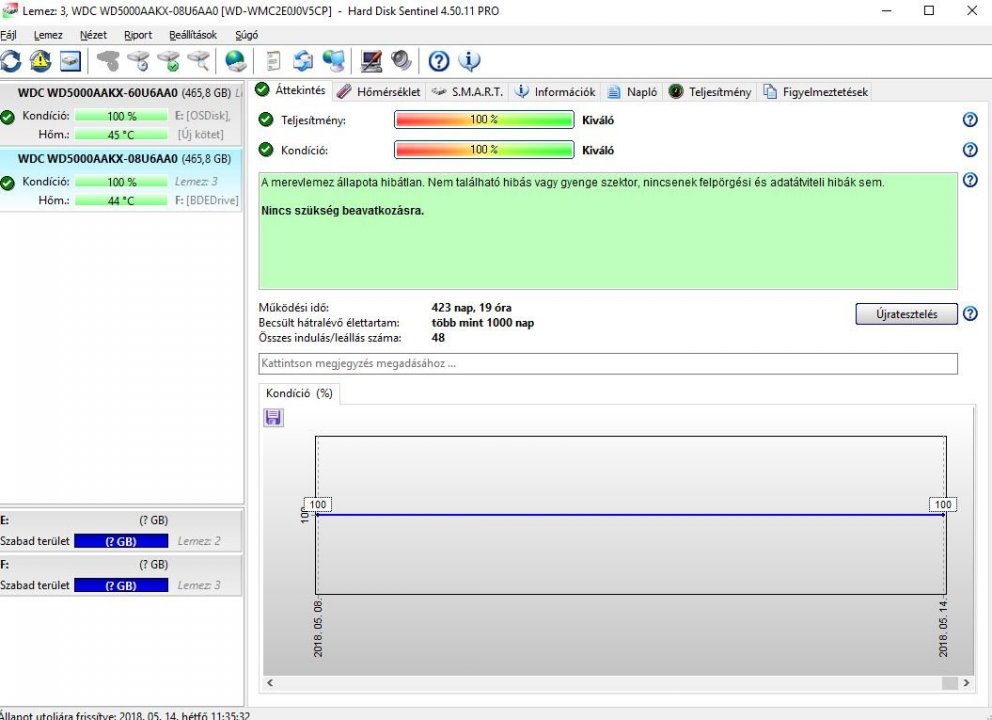Click the send report envelope icon

pyautogui.click(x=303, y=61)
